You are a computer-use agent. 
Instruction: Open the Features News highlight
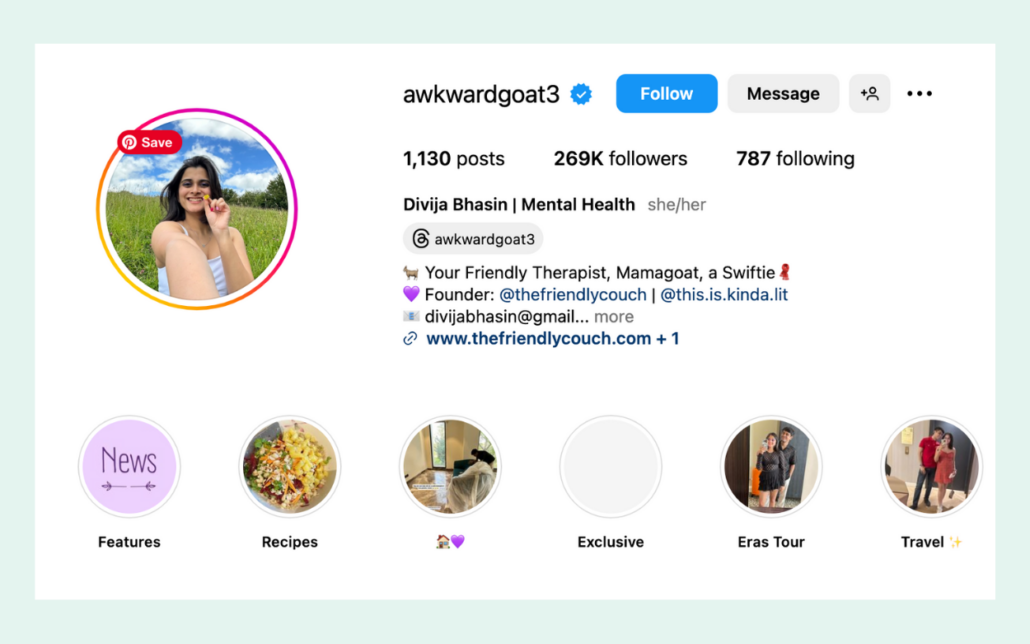point(129,467)
